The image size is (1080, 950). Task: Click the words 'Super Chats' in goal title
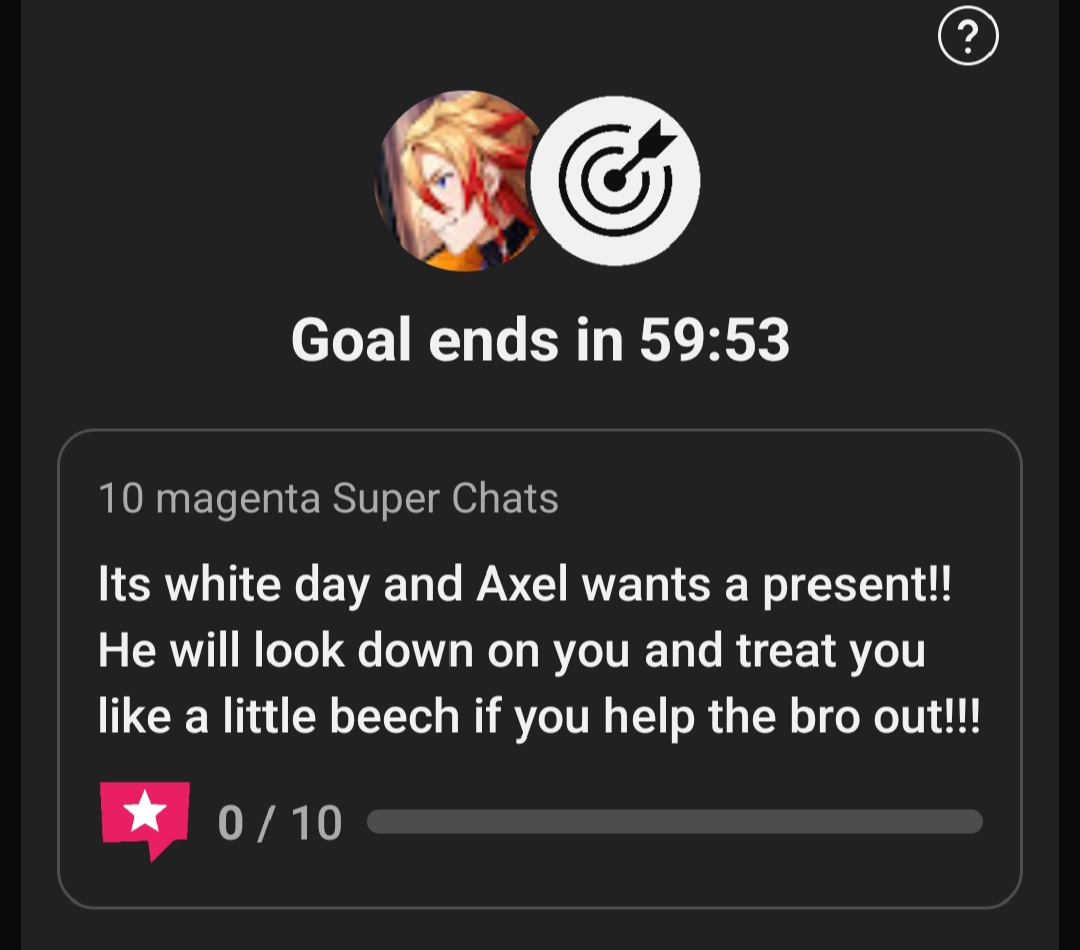[x=445, y=499]
